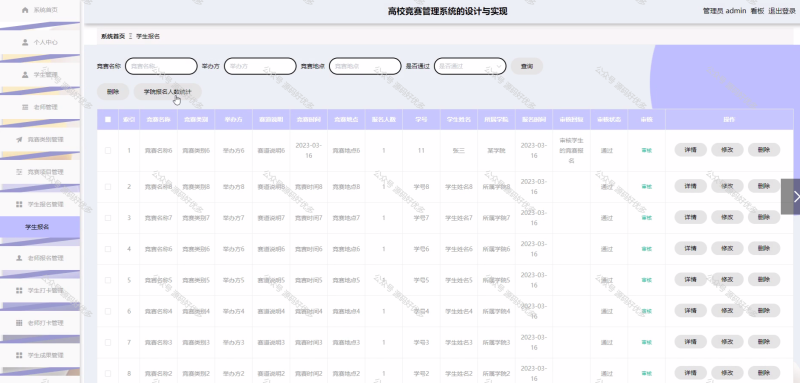Click the 举办方7 cell
The width and height of the screenshot is (800, 383).
234,218
